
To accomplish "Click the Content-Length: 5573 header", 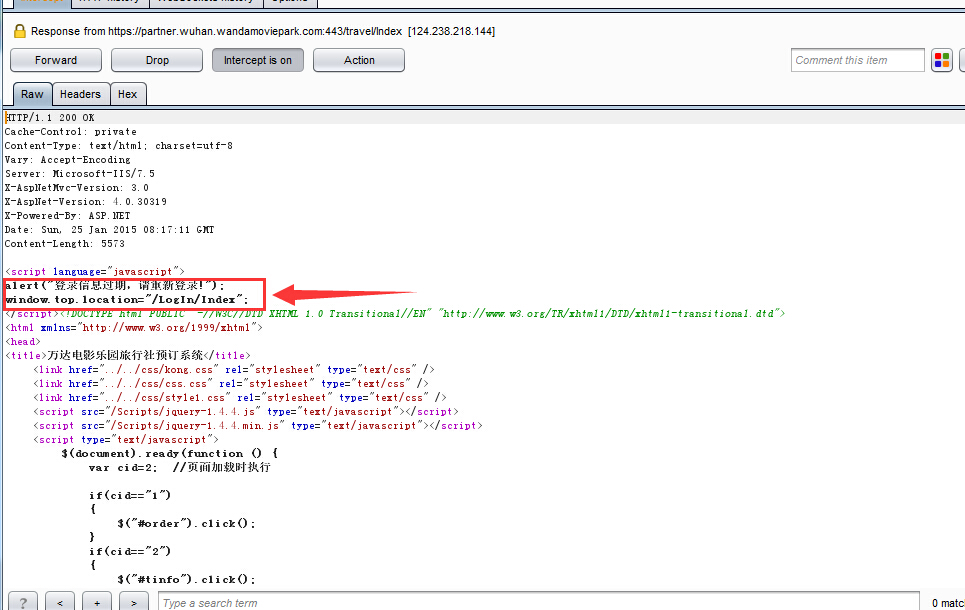I will pyautogui.click(x=65, y=244).
